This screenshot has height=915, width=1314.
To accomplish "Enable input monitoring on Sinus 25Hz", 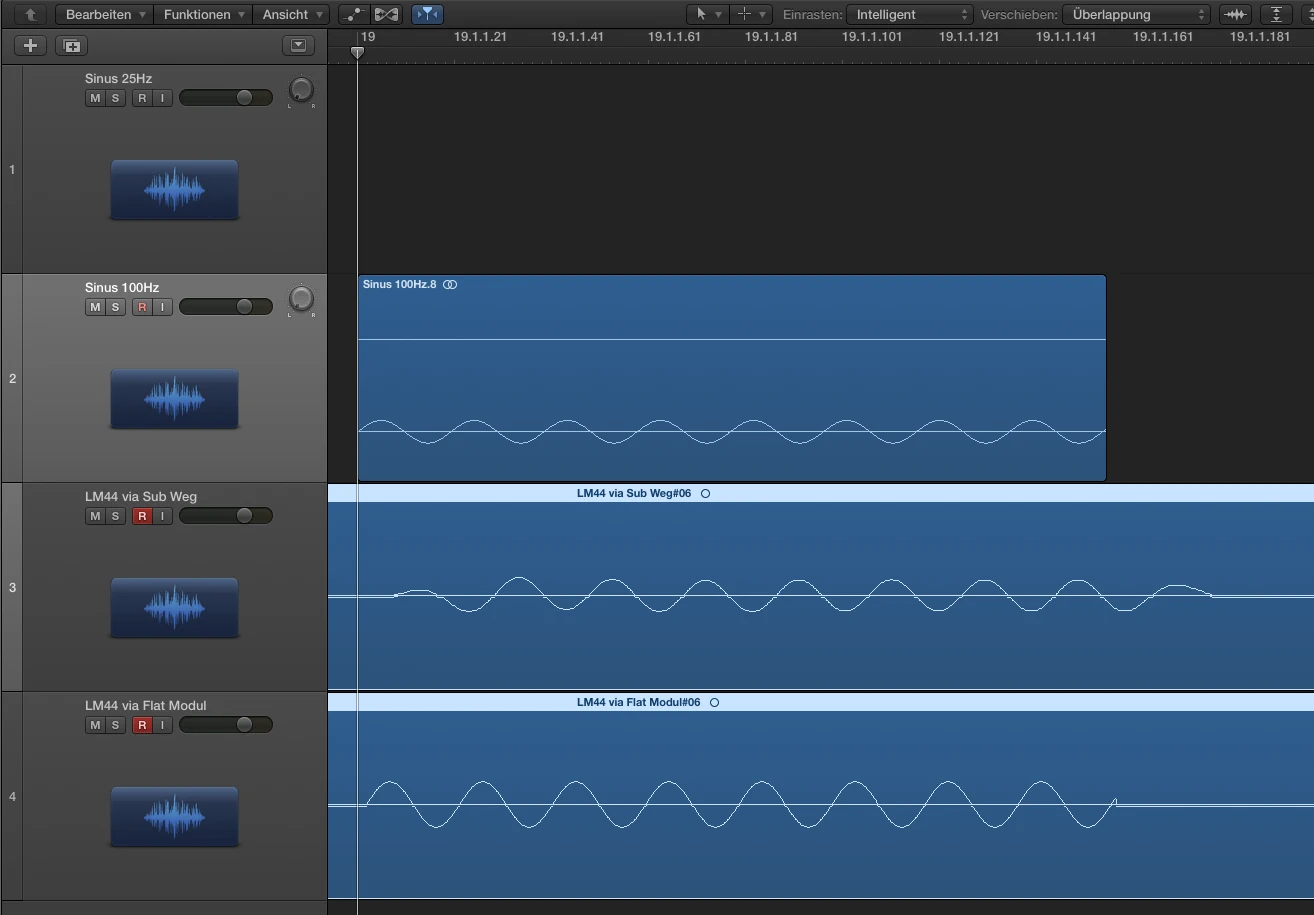I will point(162,98).
